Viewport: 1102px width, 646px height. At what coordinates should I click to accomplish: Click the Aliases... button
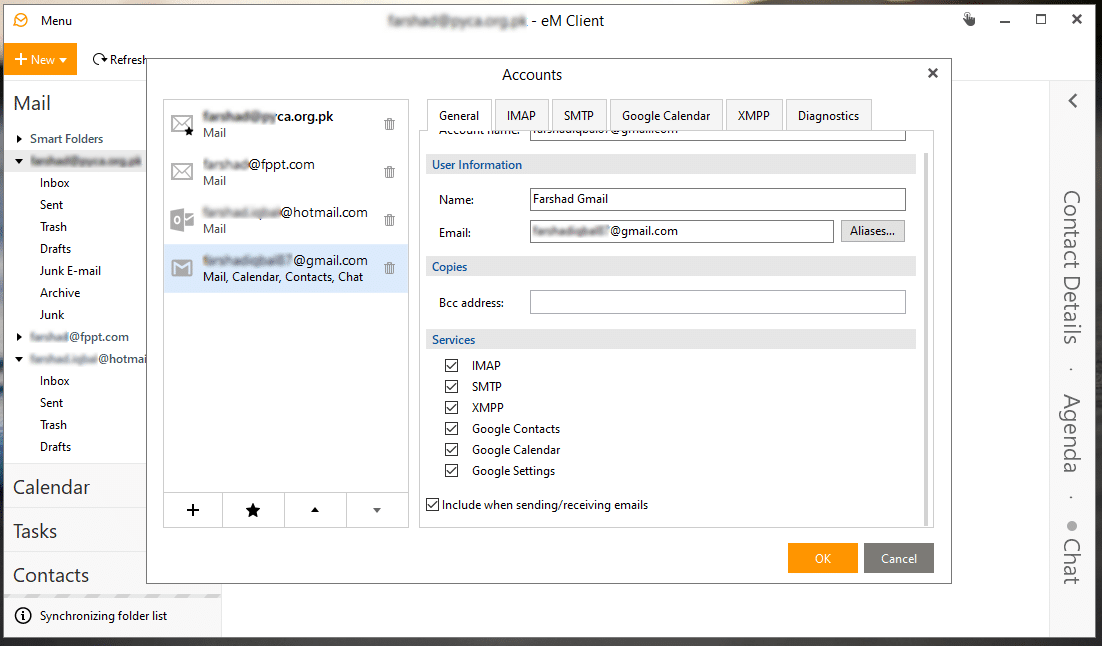pyautogui.click(x=872, y=231)
